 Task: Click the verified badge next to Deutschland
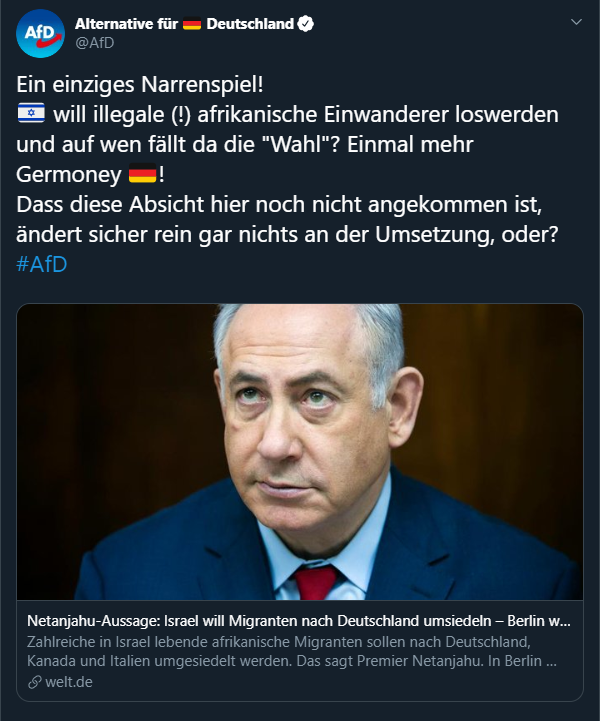point(305,23)
